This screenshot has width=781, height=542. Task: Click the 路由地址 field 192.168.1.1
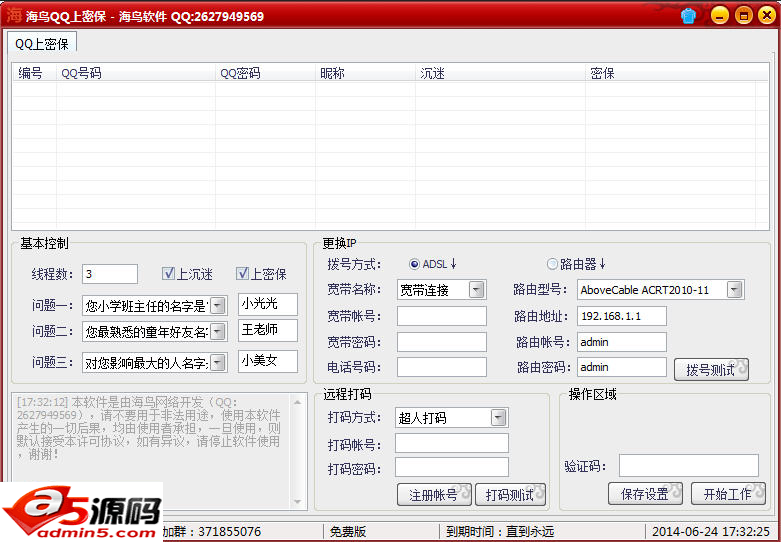(x=622, y=316)
